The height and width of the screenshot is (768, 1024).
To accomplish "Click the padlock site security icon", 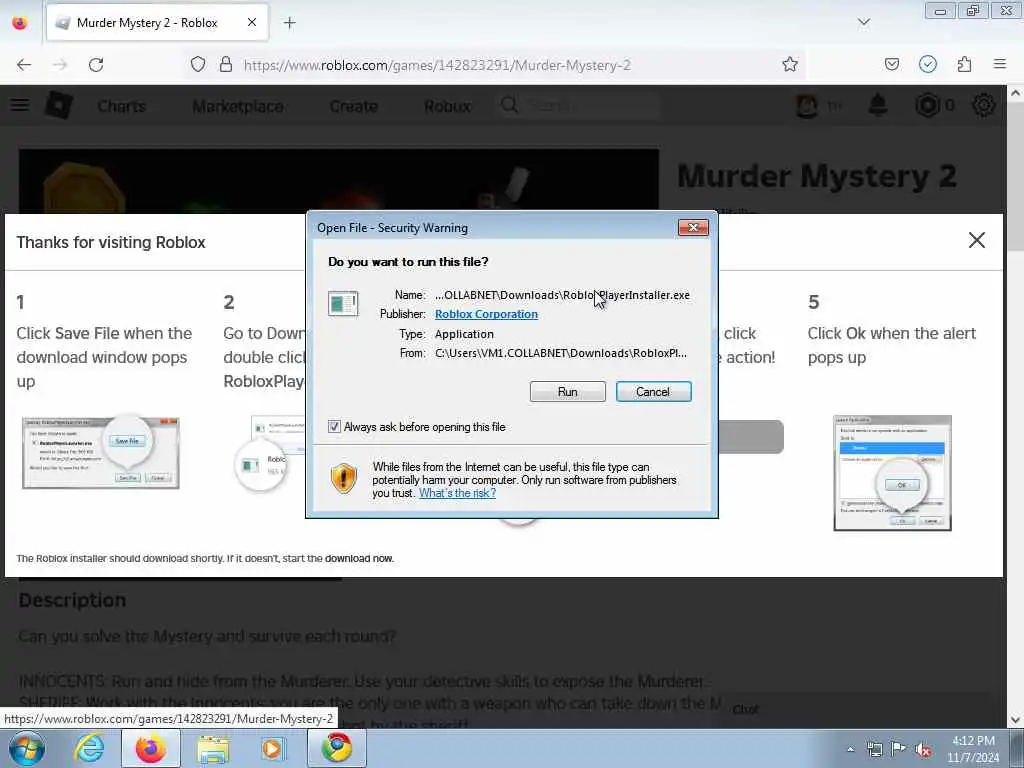I will [226, 65].
